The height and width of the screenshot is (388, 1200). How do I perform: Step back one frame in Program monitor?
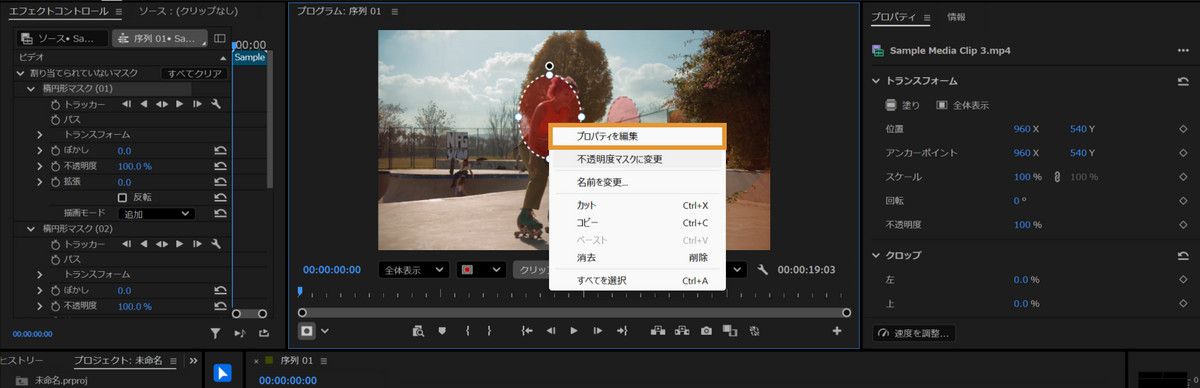click(x=550, y=330)
